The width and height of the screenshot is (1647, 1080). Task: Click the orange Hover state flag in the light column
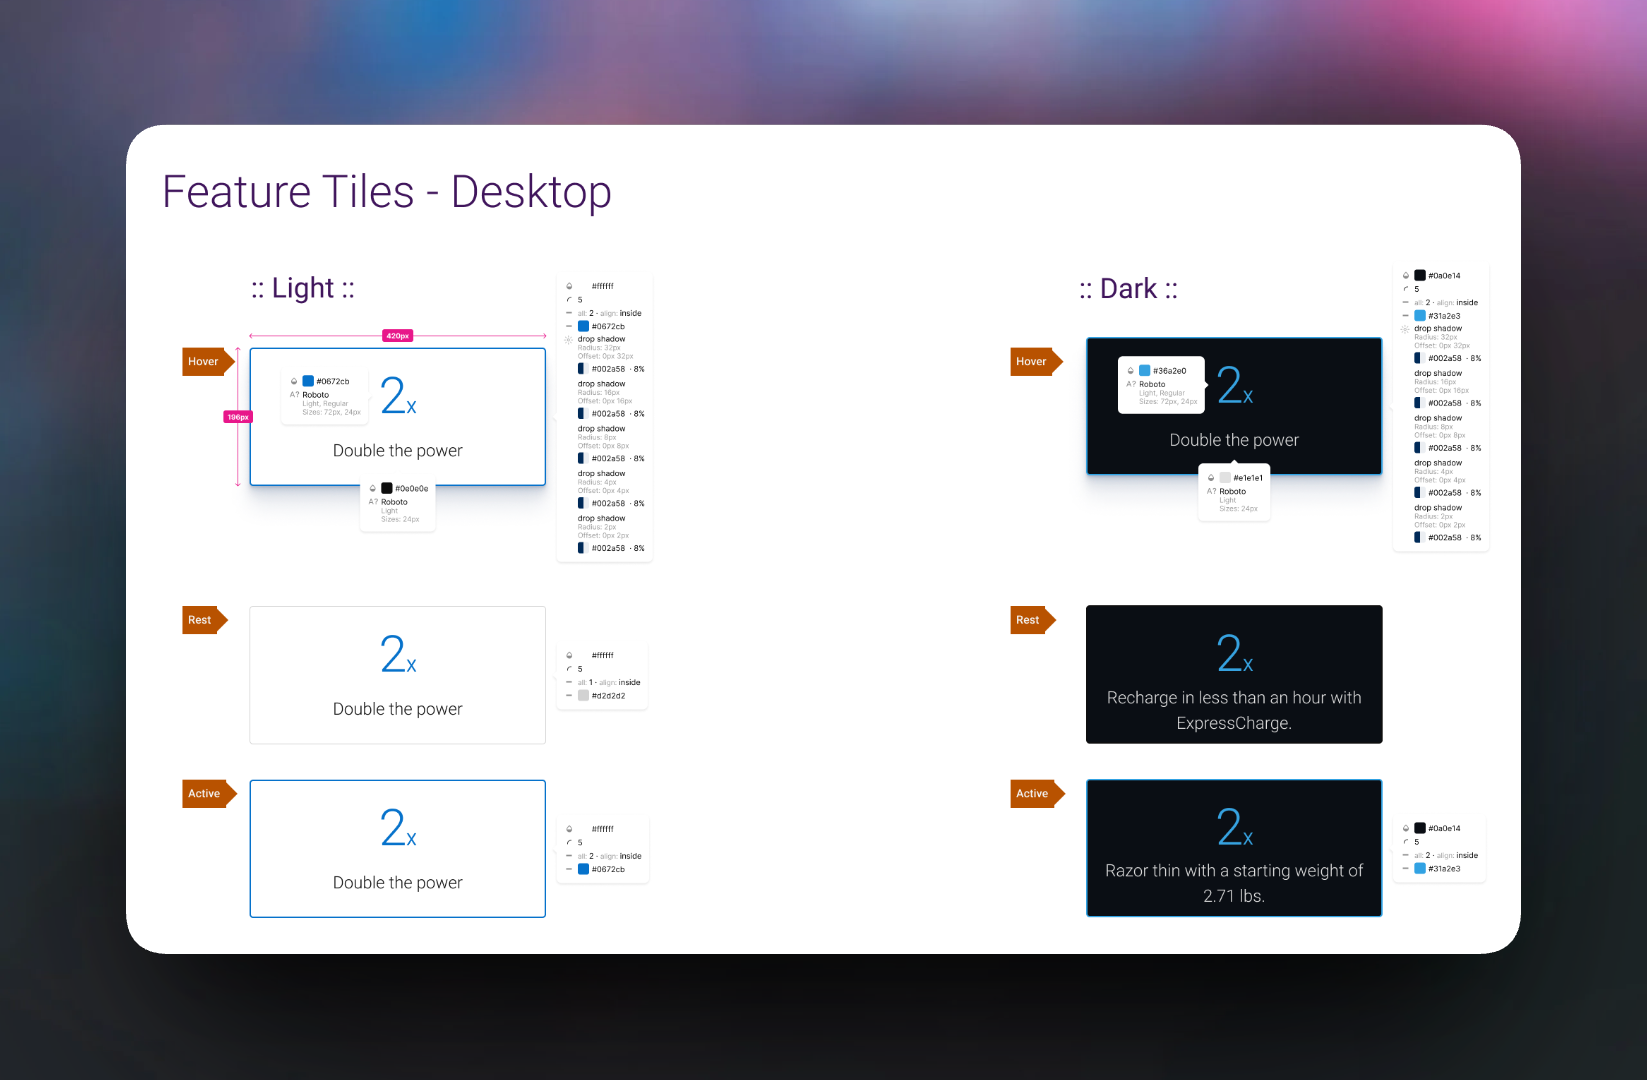(x=203, y=361)
